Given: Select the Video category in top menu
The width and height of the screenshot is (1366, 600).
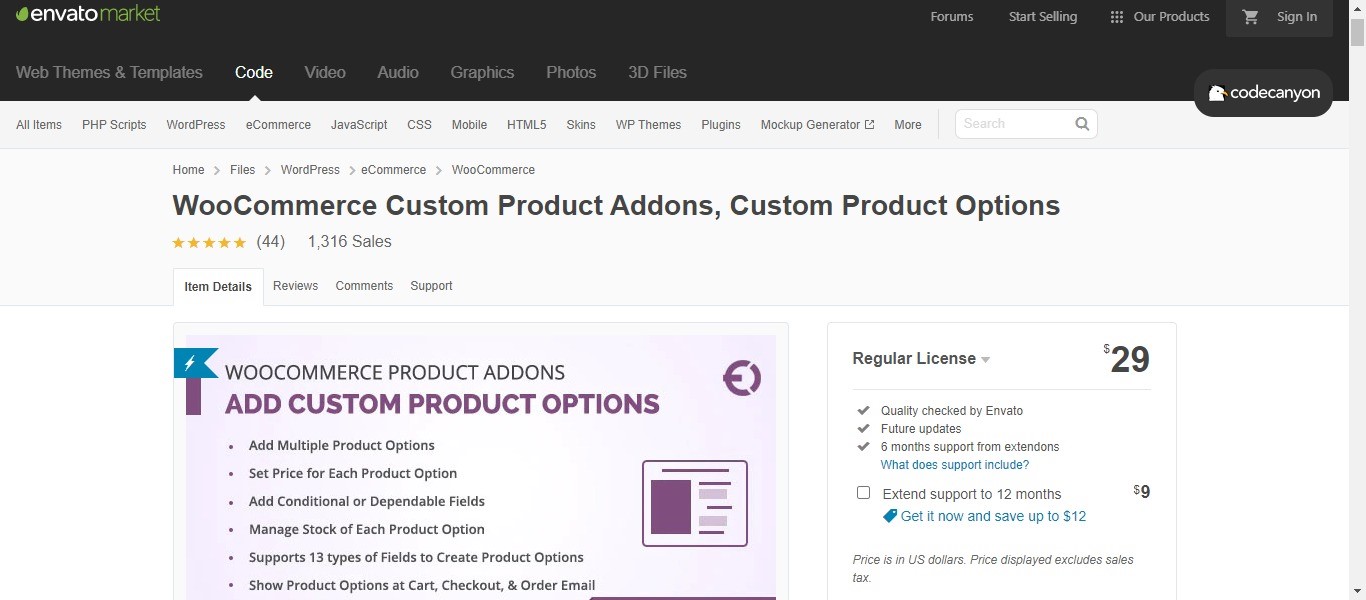Looking at the screenshot, I should [x=325, y=72].
